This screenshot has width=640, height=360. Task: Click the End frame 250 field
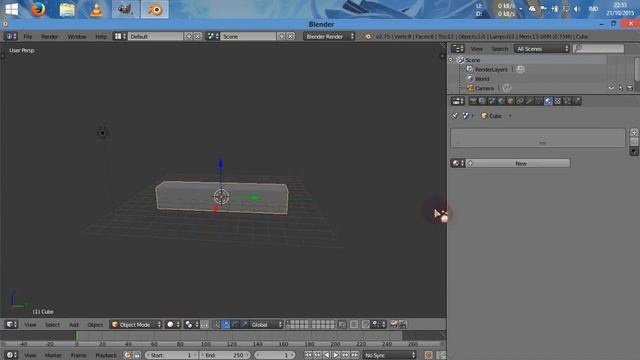tap(225, 355)
